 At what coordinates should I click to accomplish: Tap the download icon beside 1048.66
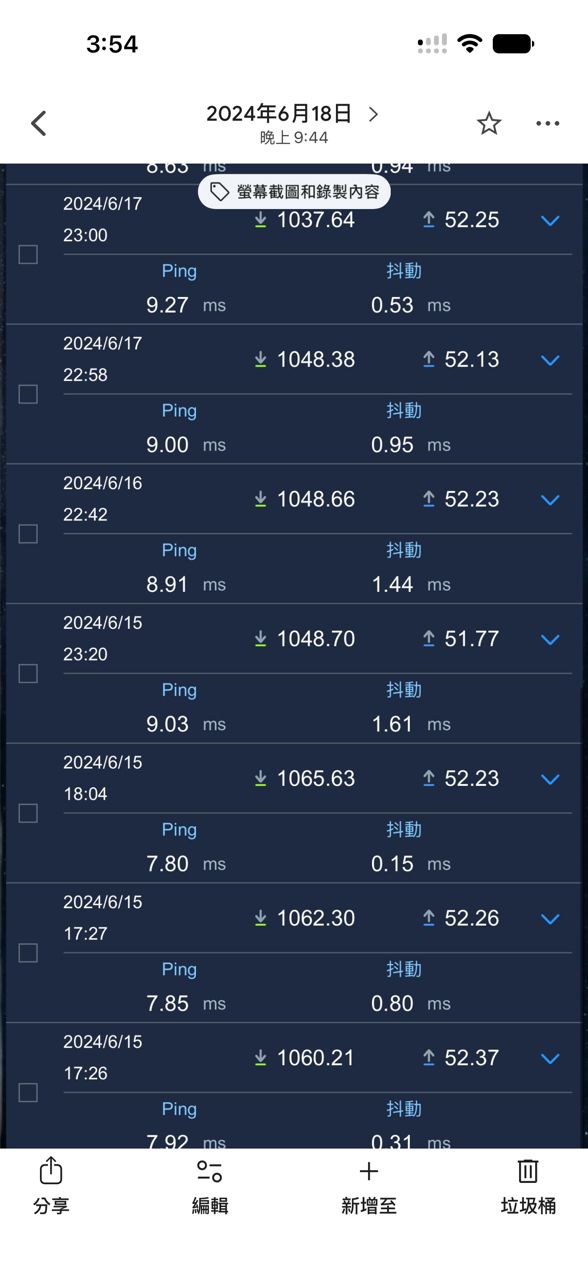pyautogui.click(x=260, y=499)
